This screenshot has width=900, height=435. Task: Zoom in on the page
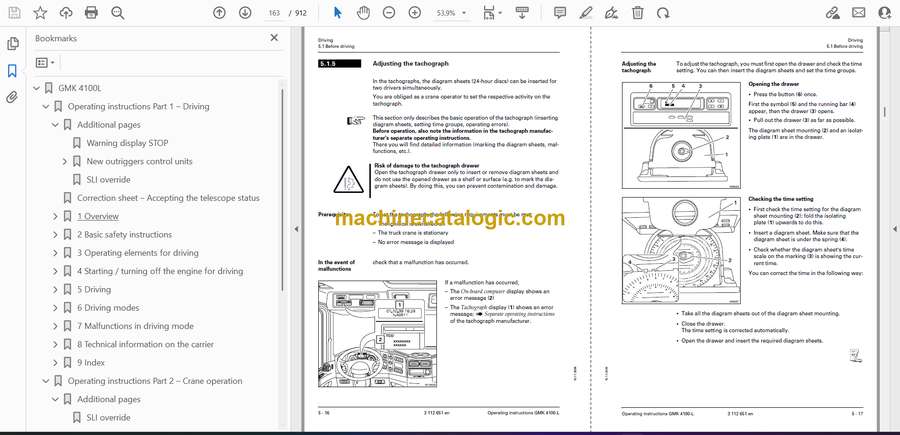[414, 13]
